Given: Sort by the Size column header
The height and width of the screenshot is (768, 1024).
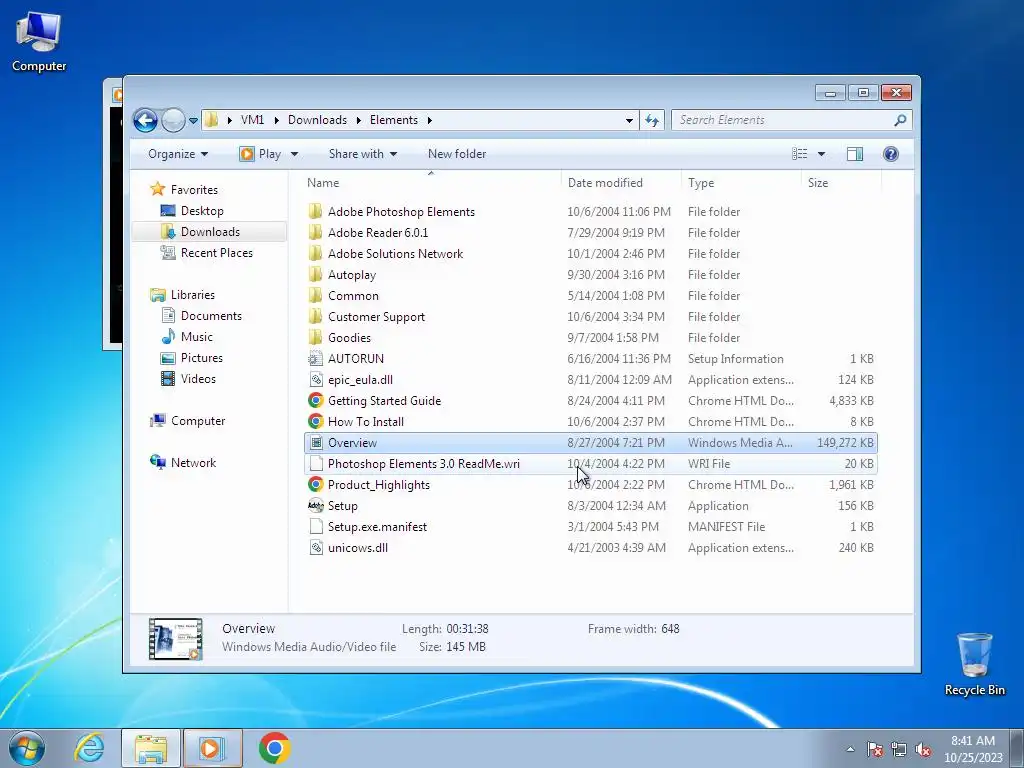Looking at the screenshot, I should 841,183.
